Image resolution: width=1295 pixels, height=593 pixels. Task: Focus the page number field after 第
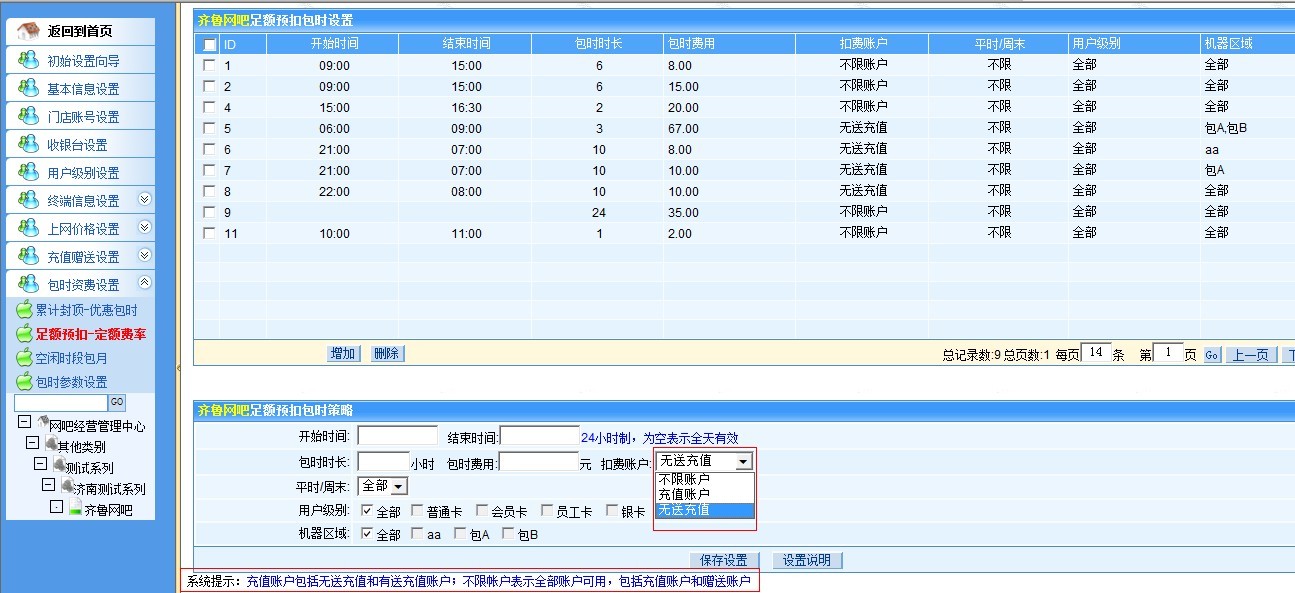[1169, 354]
